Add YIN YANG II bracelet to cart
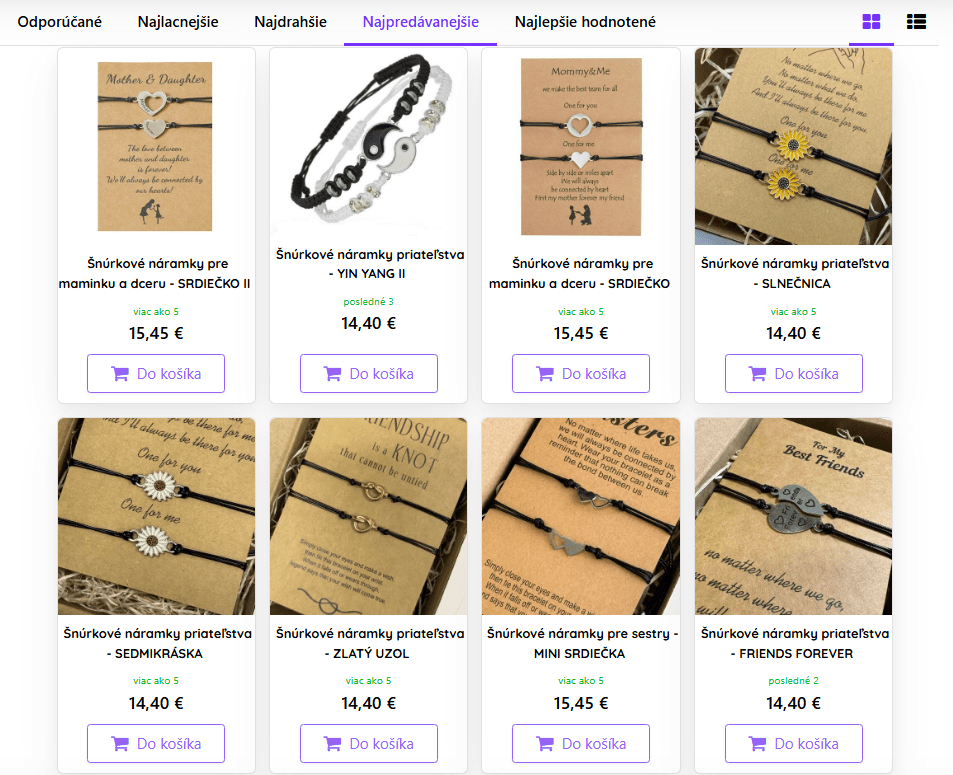The image size is (953, 775). [369, 373]
